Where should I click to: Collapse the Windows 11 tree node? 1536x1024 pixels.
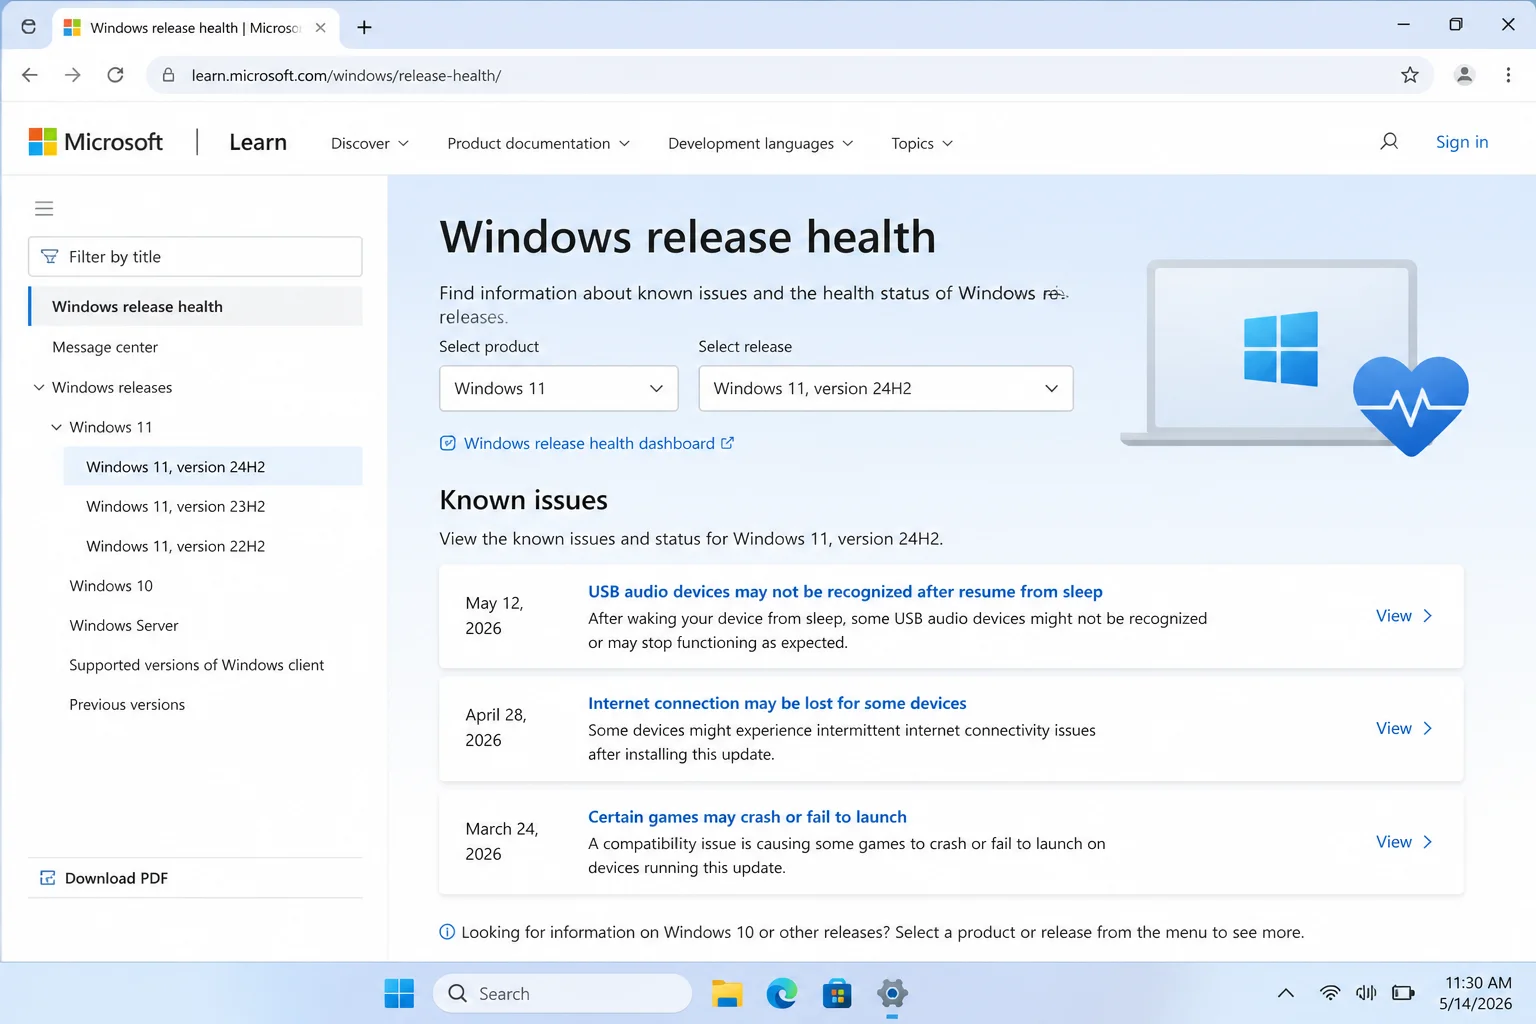(x=57, y=427)
